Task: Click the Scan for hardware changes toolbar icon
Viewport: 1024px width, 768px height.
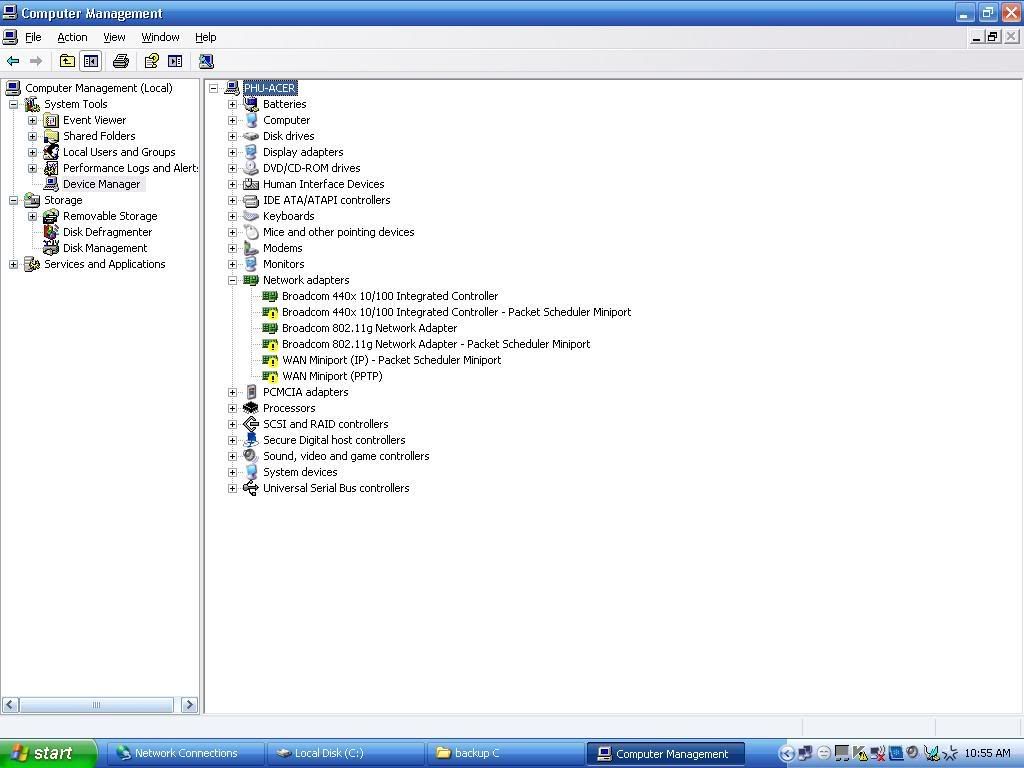Action: pyautogui.click(x=206, y=61)
